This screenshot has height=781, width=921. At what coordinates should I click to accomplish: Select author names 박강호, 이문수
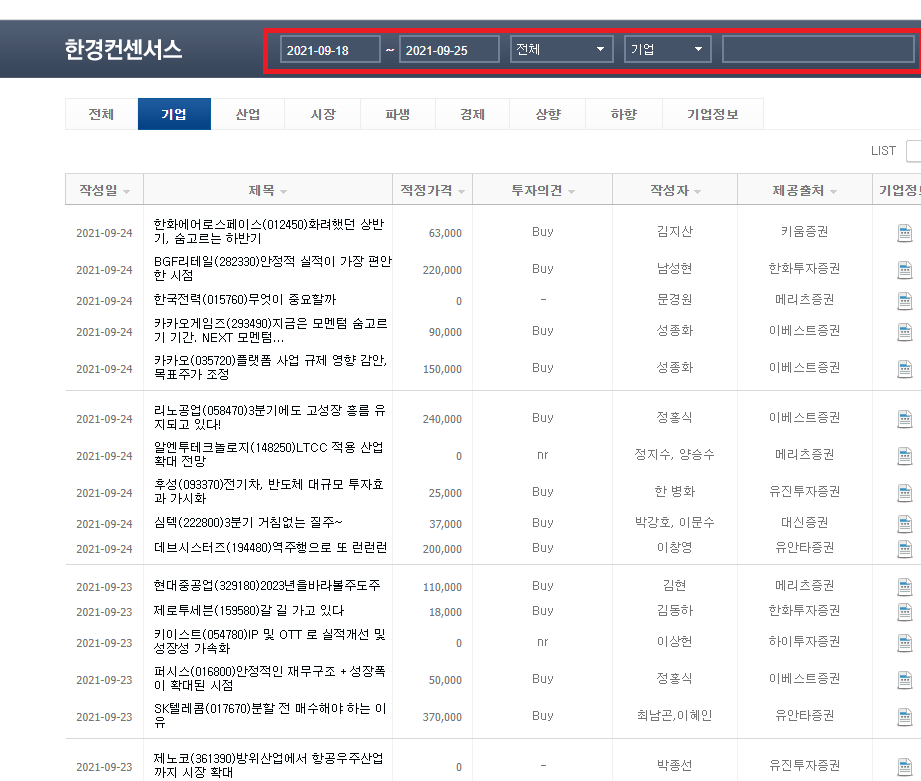[674, 522]
